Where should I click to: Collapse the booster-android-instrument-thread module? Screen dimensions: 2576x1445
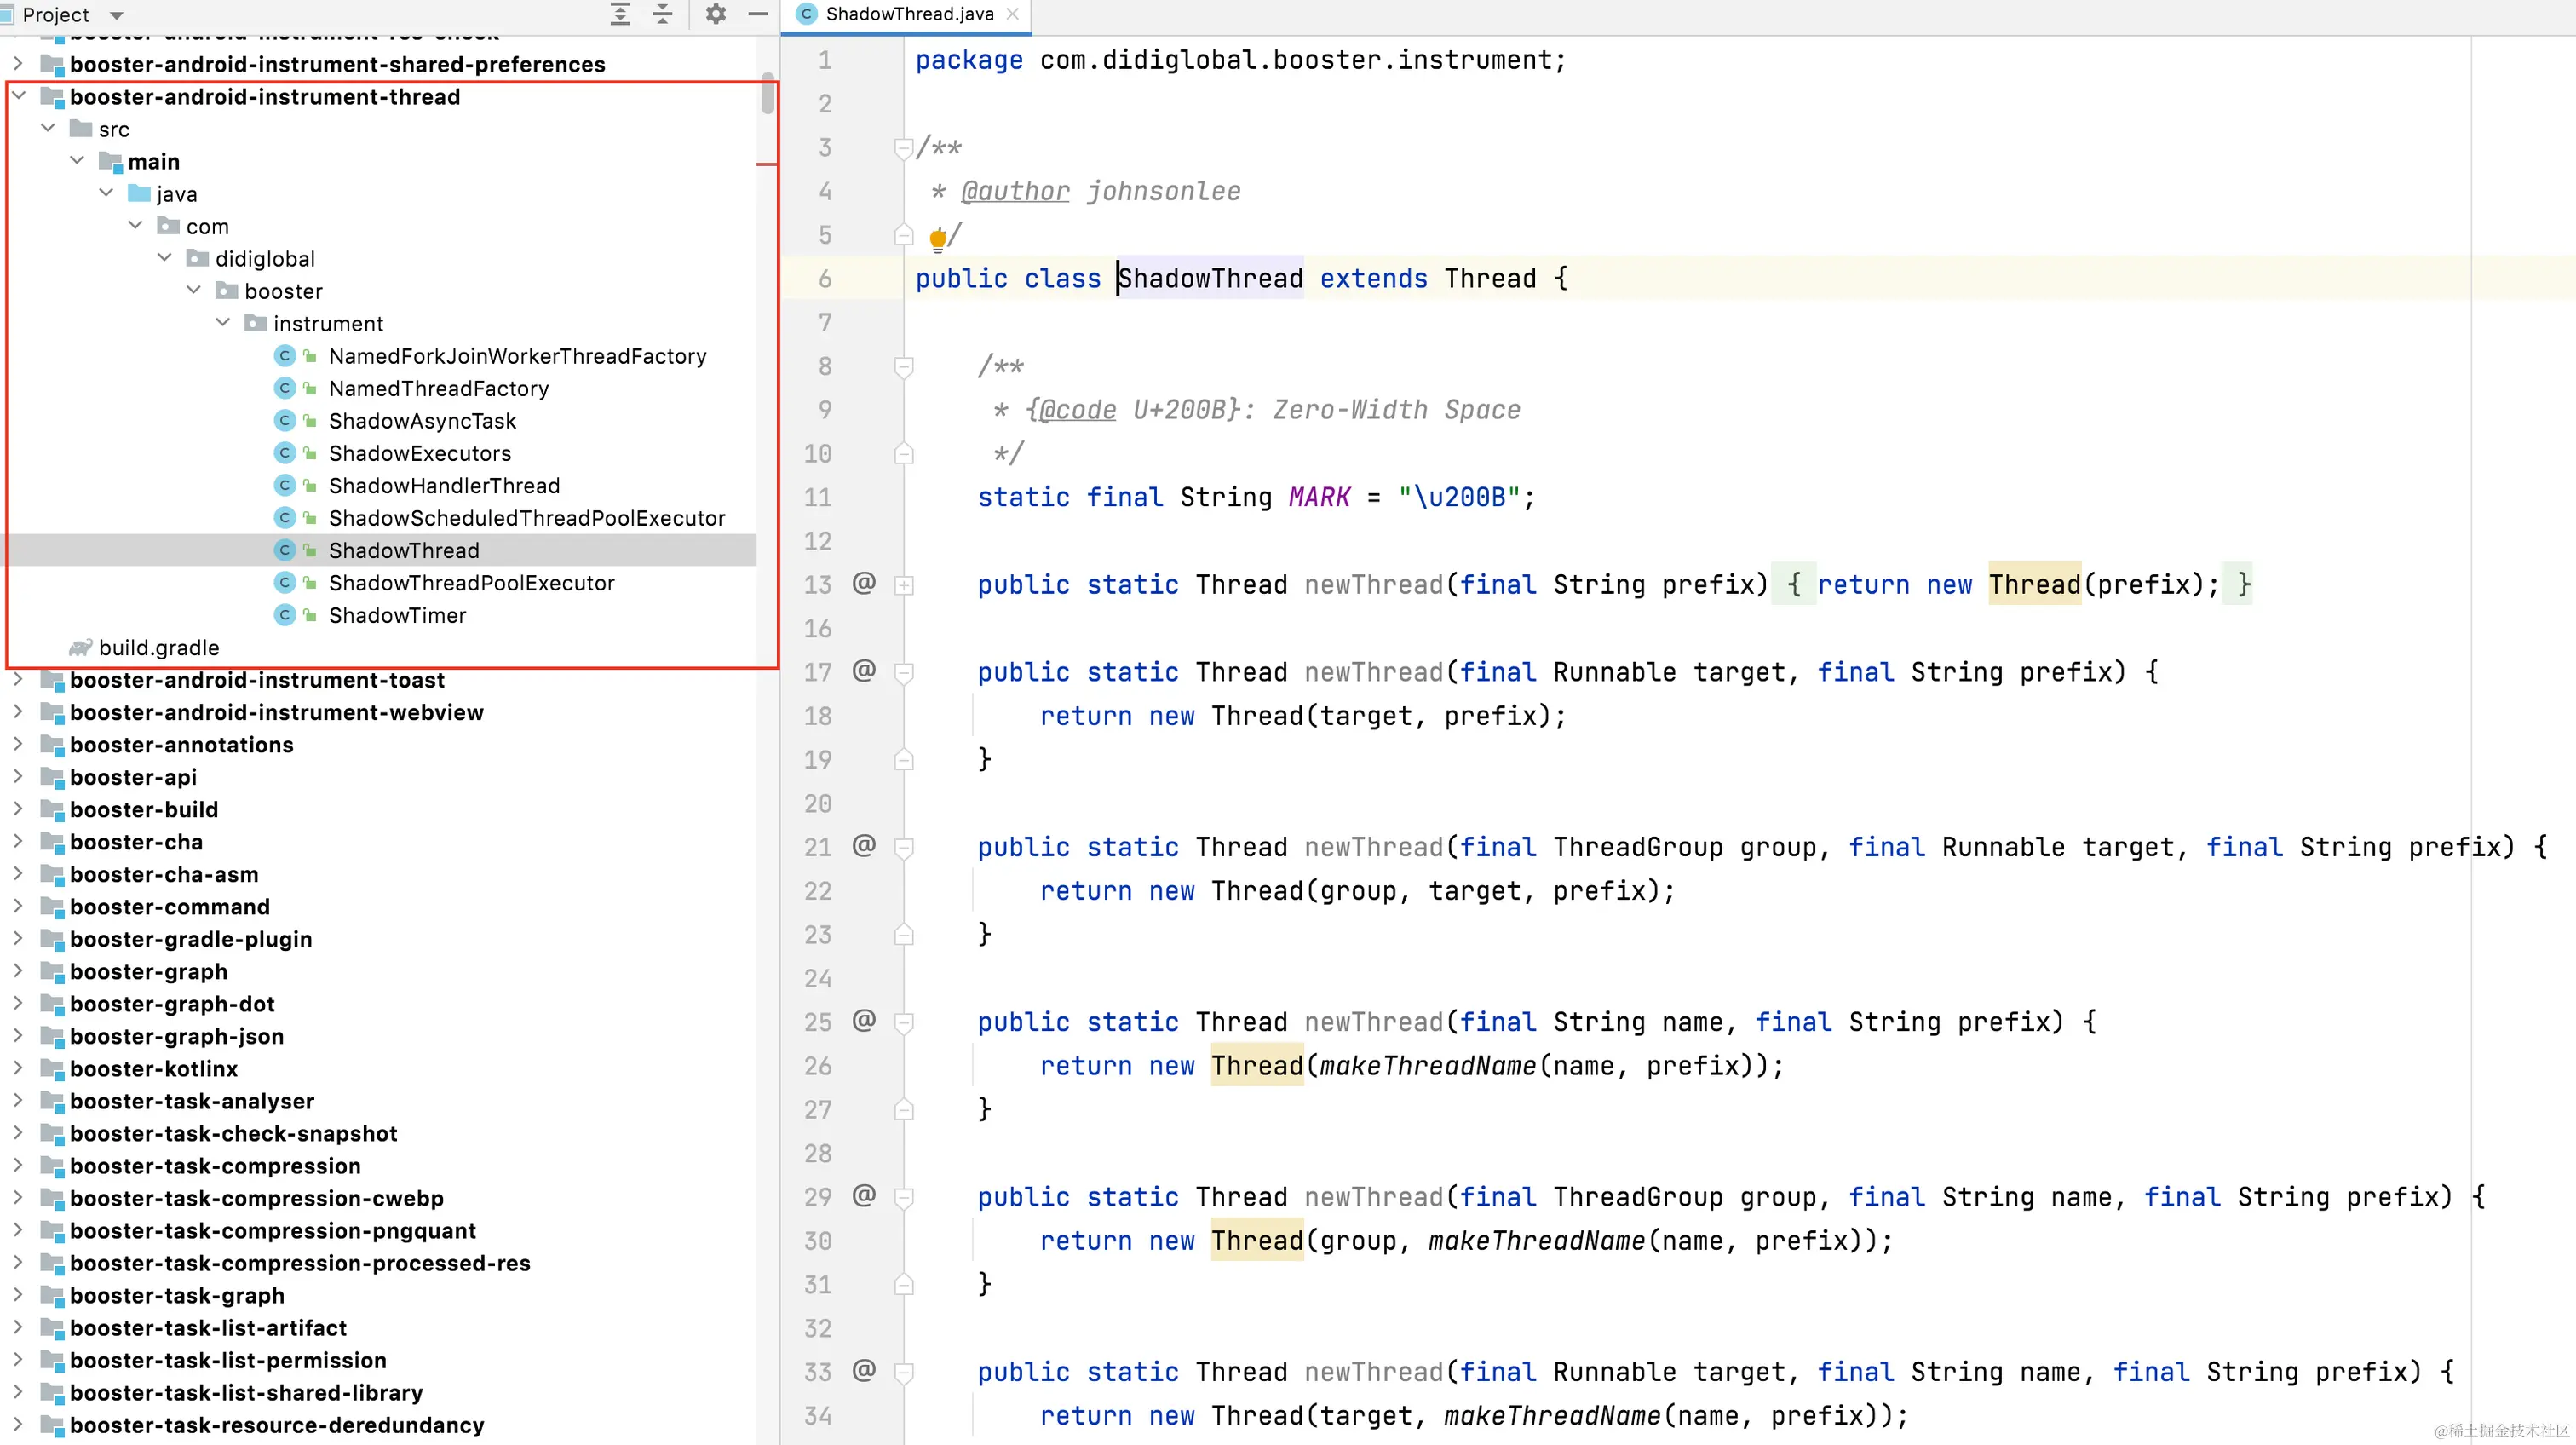point(19,96)
